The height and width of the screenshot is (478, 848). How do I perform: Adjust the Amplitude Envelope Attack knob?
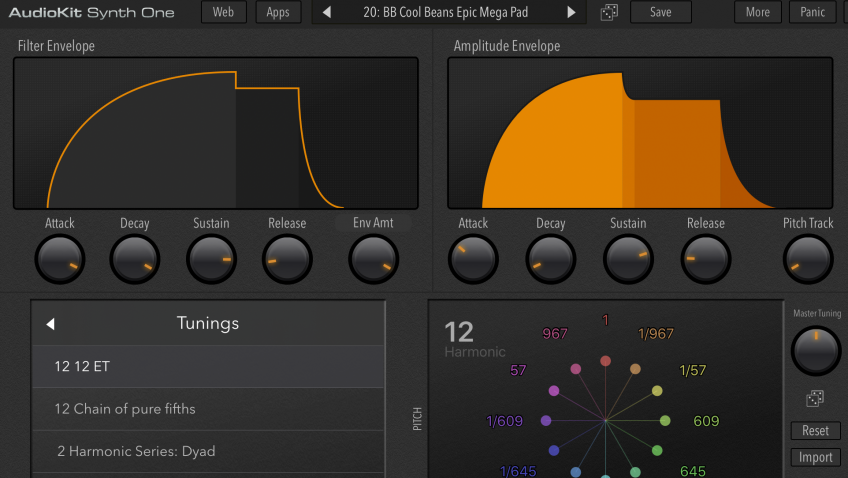473,259
